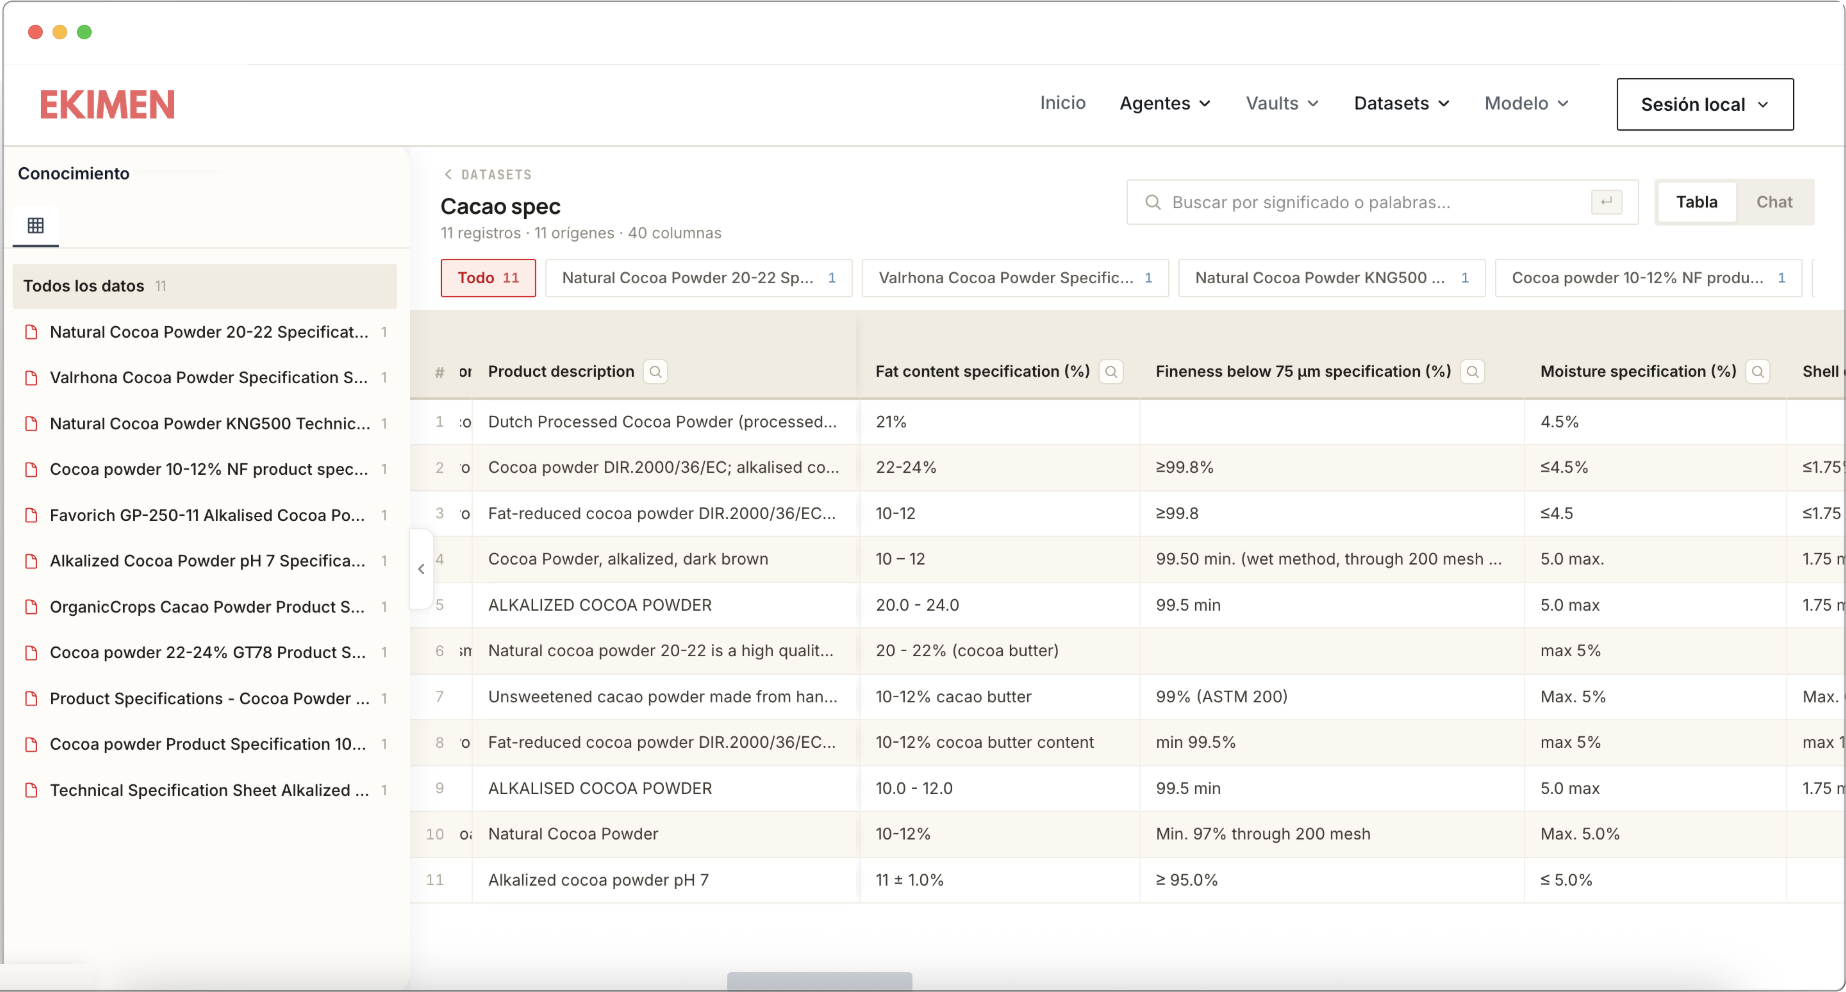
Task: Collapse the sidebar with the chevron handle
Action: click(x=421, y=569)
